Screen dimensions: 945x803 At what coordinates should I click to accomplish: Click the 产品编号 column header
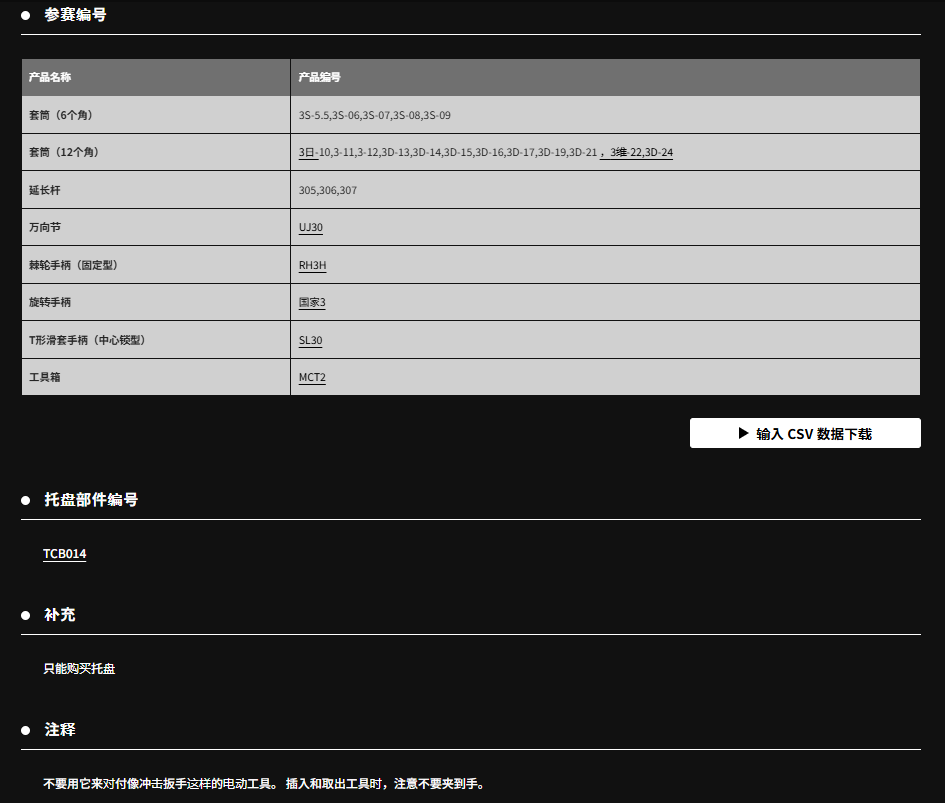click(x=319, y=77)
